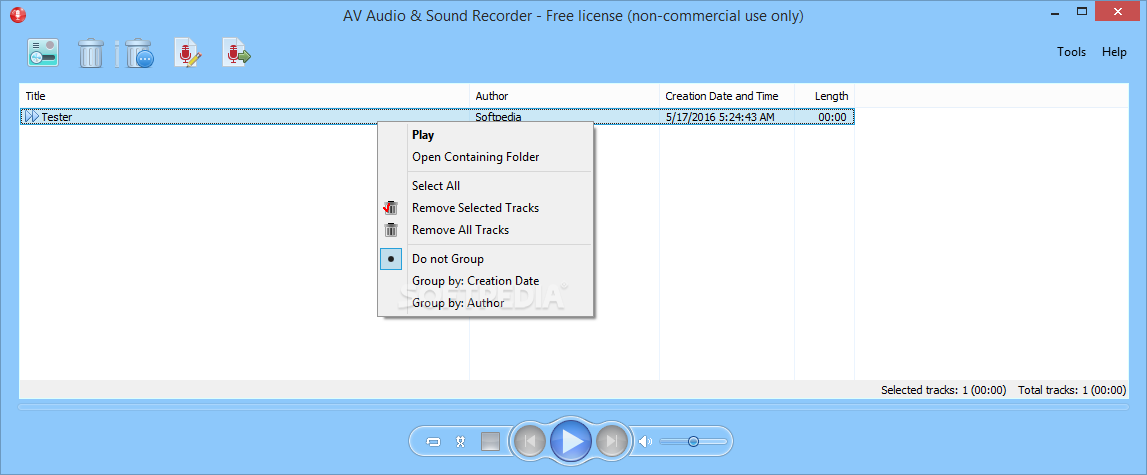Click the stop playback square button

[490, 441]
